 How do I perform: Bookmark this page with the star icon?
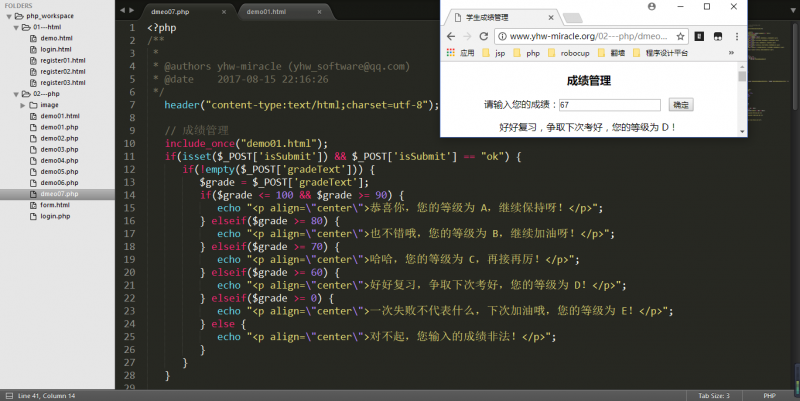click(x=680, y=36)
